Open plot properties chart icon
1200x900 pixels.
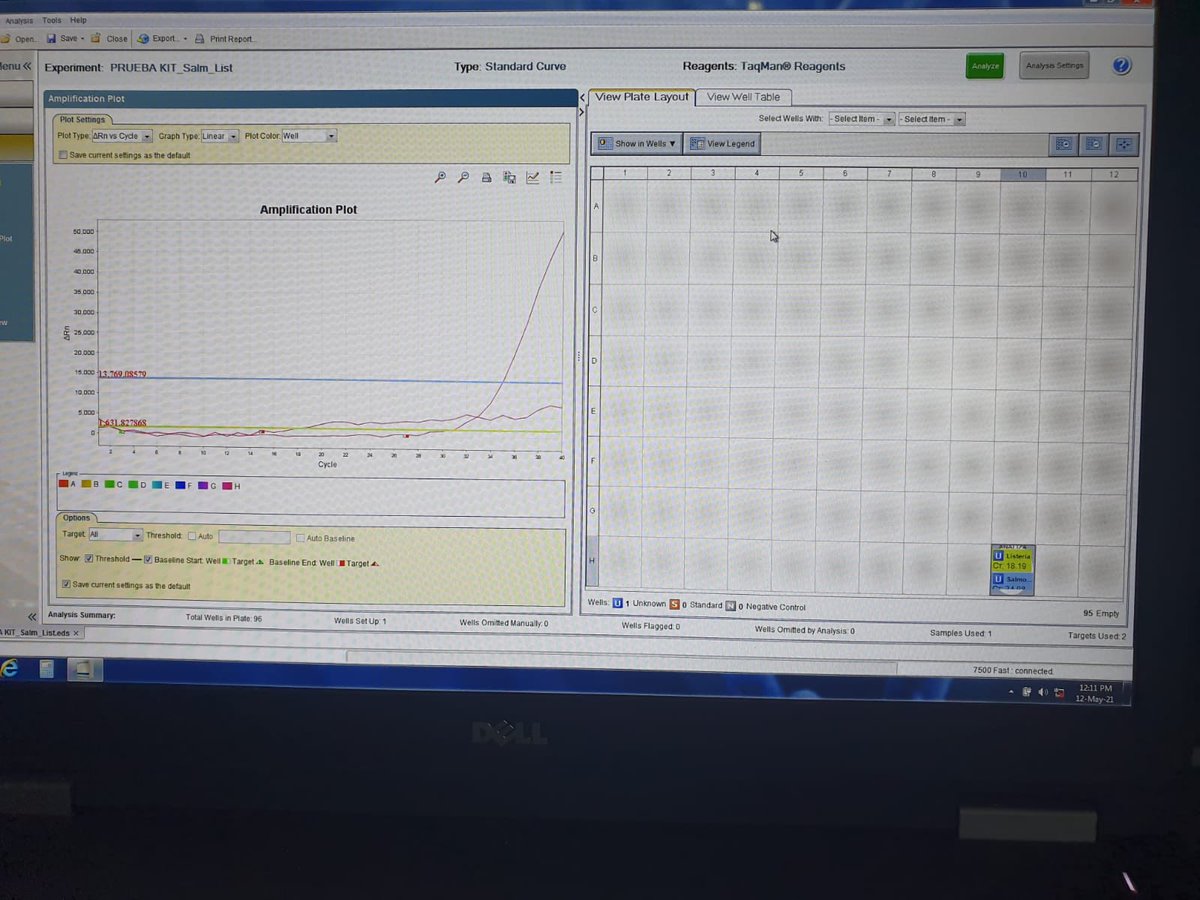533,178
